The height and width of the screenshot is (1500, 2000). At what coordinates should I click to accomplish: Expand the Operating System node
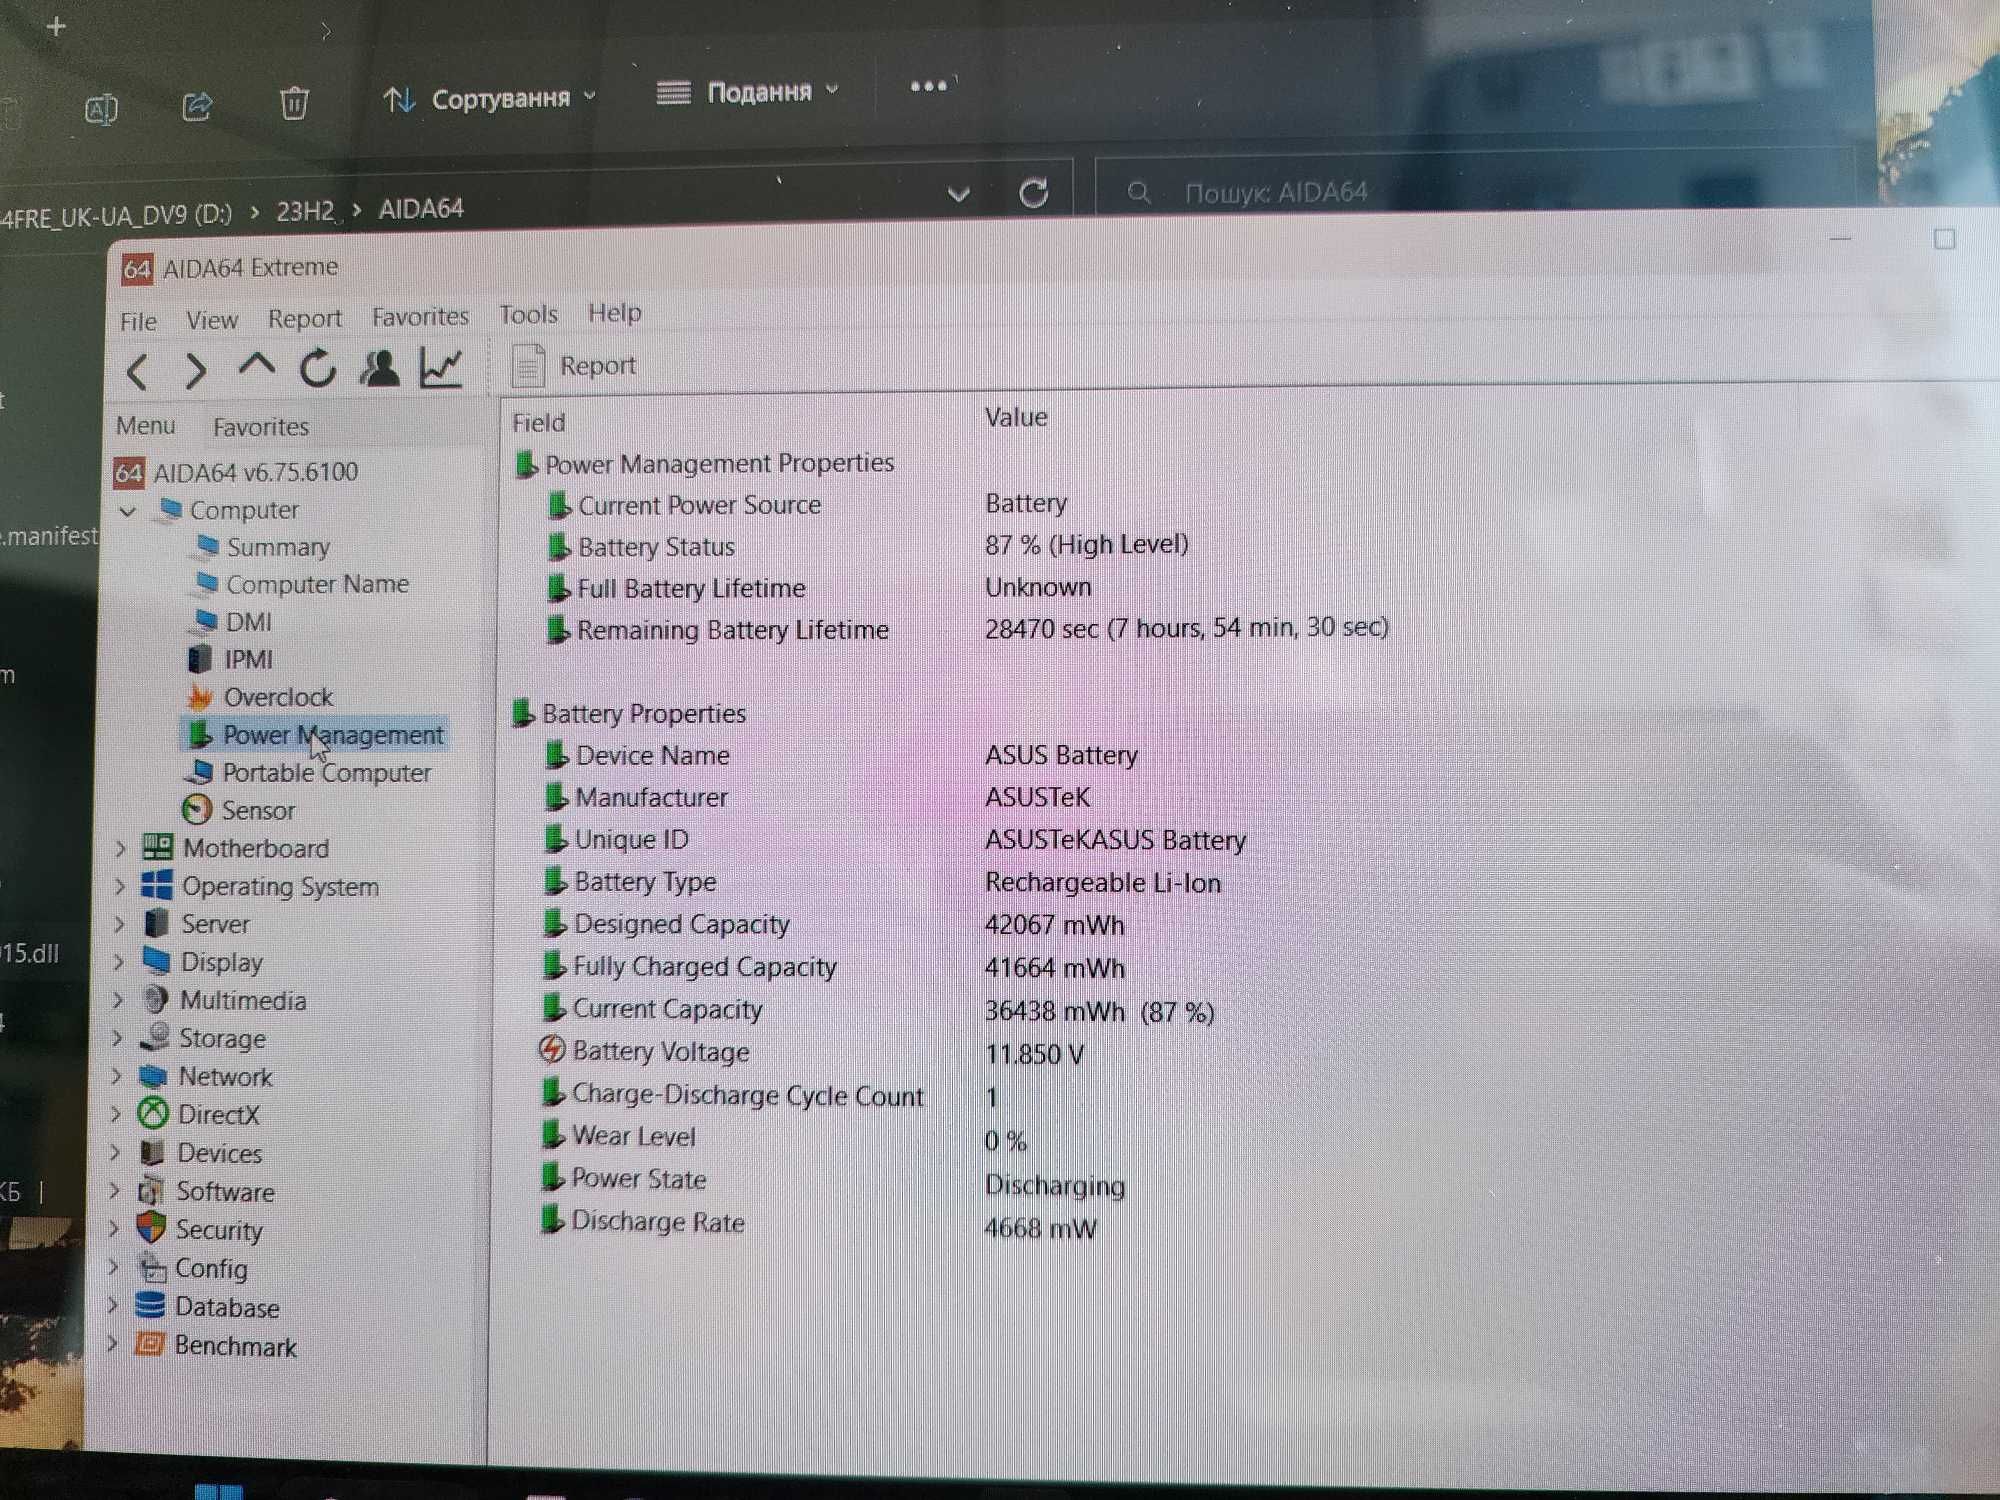point(119,887)
